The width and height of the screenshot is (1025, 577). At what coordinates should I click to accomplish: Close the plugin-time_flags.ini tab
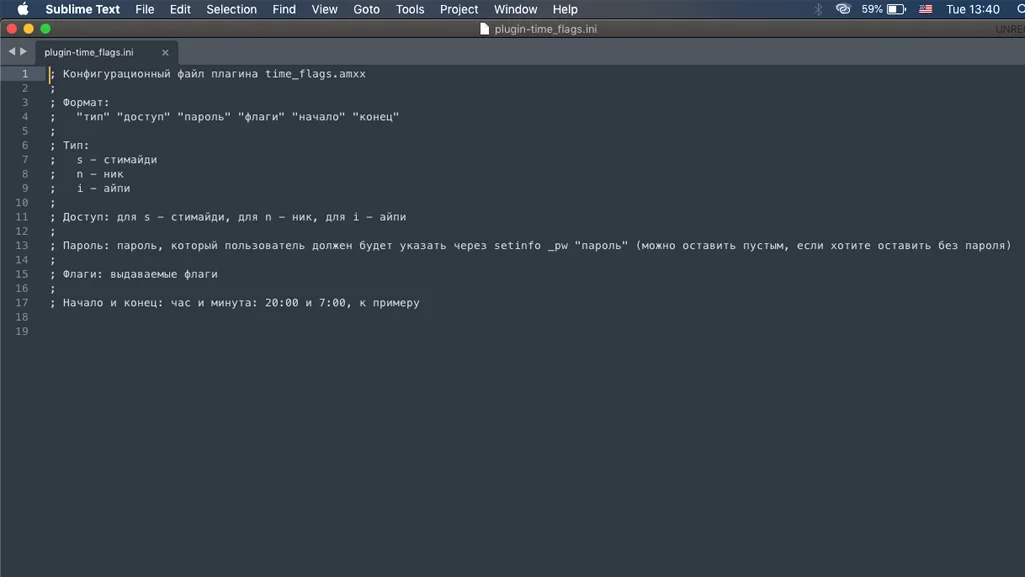click(x=165, y=52)
